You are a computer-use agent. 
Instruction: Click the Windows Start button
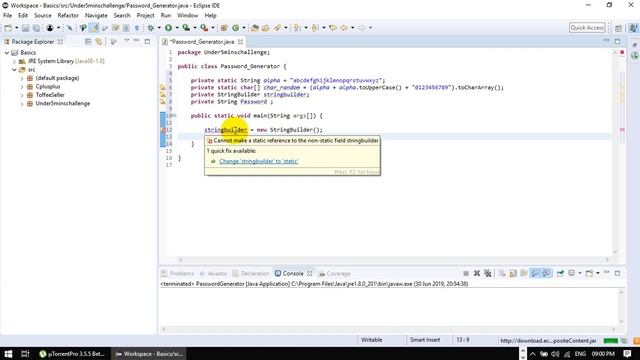[8, 353]
